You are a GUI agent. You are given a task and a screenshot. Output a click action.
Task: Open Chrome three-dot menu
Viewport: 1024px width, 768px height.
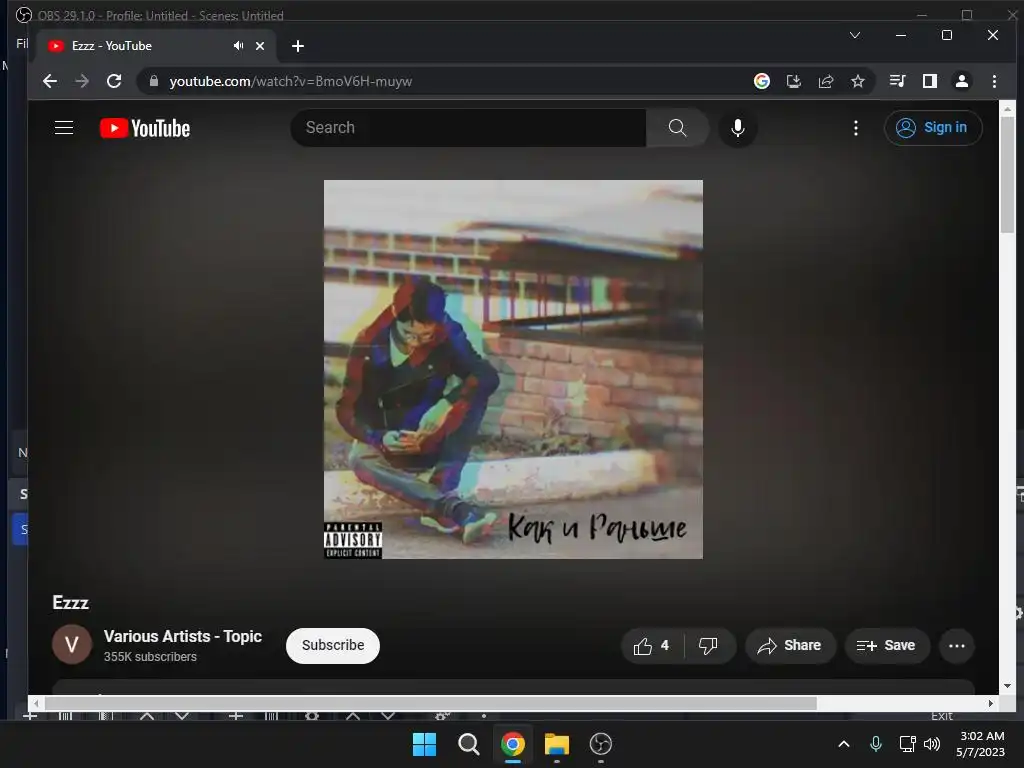coord(994,81)
